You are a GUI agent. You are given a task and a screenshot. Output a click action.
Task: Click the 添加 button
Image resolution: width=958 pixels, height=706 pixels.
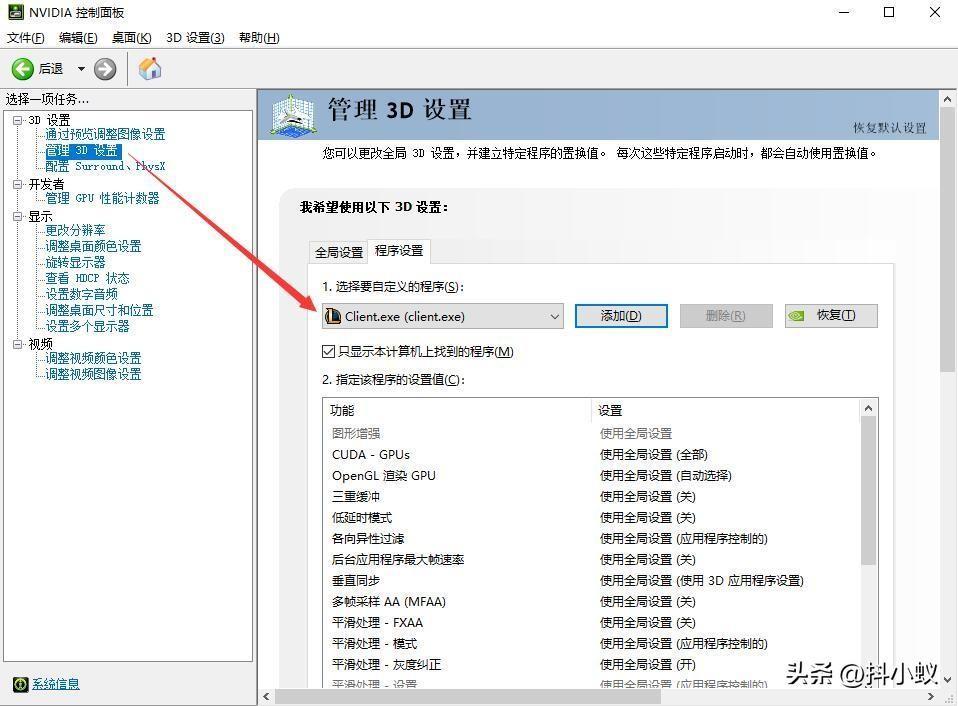point(621,316)
